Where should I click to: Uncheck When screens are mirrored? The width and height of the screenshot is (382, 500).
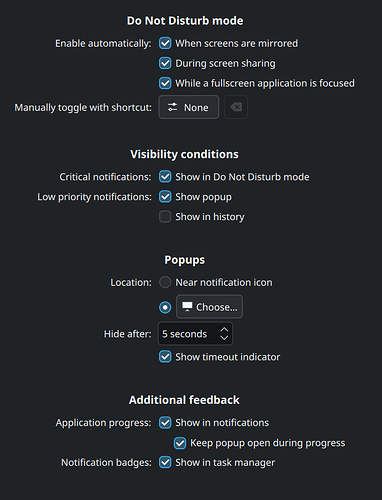pyautogui.click(x=165, y=43)
